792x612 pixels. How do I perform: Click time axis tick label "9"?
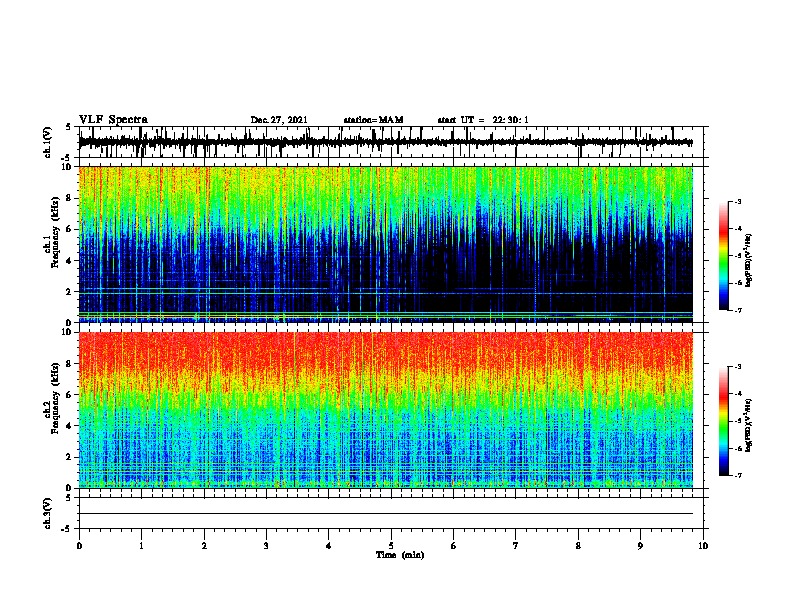click(x=640, y=546)
